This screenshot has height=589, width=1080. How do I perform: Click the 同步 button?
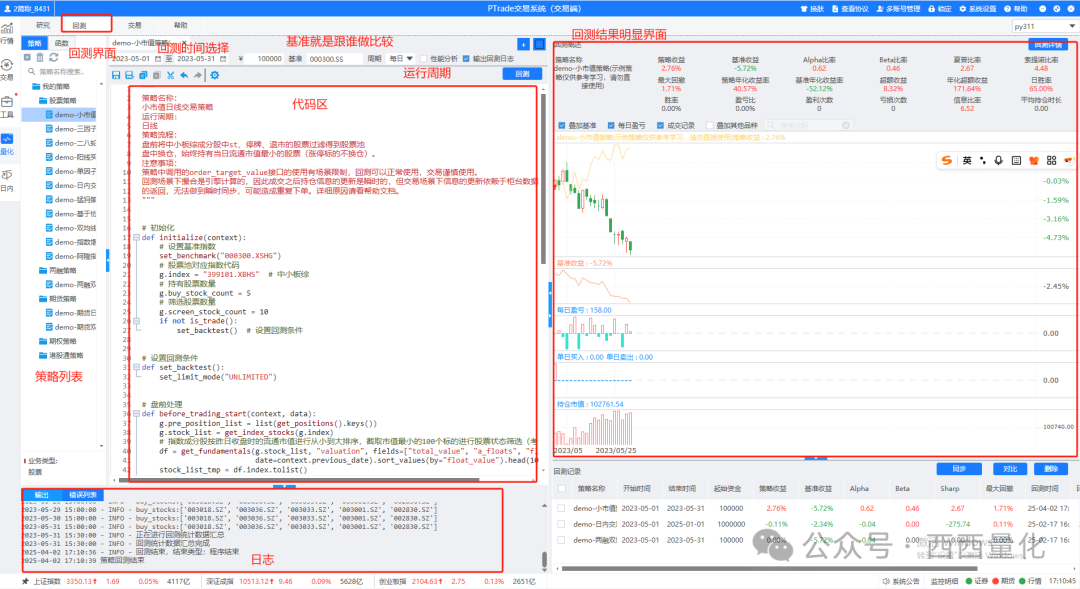[x=959, y=468]
